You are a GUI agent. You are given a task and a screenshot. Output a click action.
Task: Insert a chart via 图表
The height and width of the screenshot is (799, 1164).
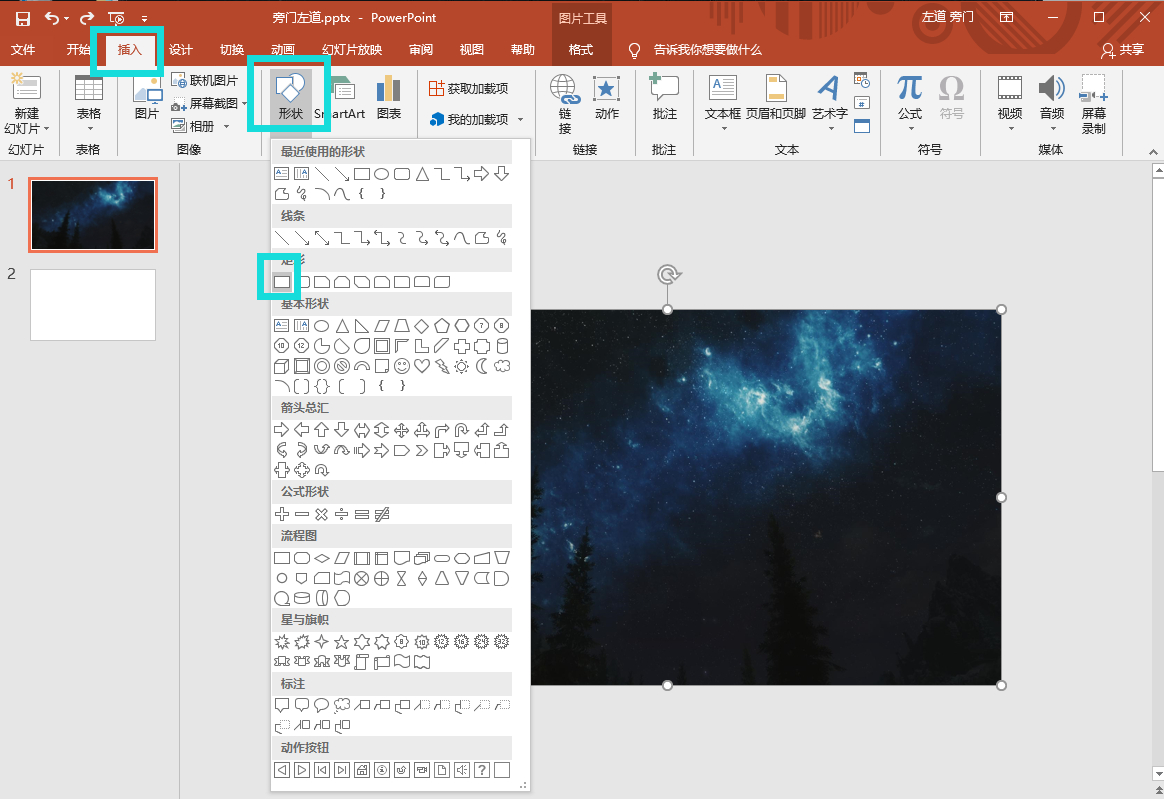tap(388, 97)
